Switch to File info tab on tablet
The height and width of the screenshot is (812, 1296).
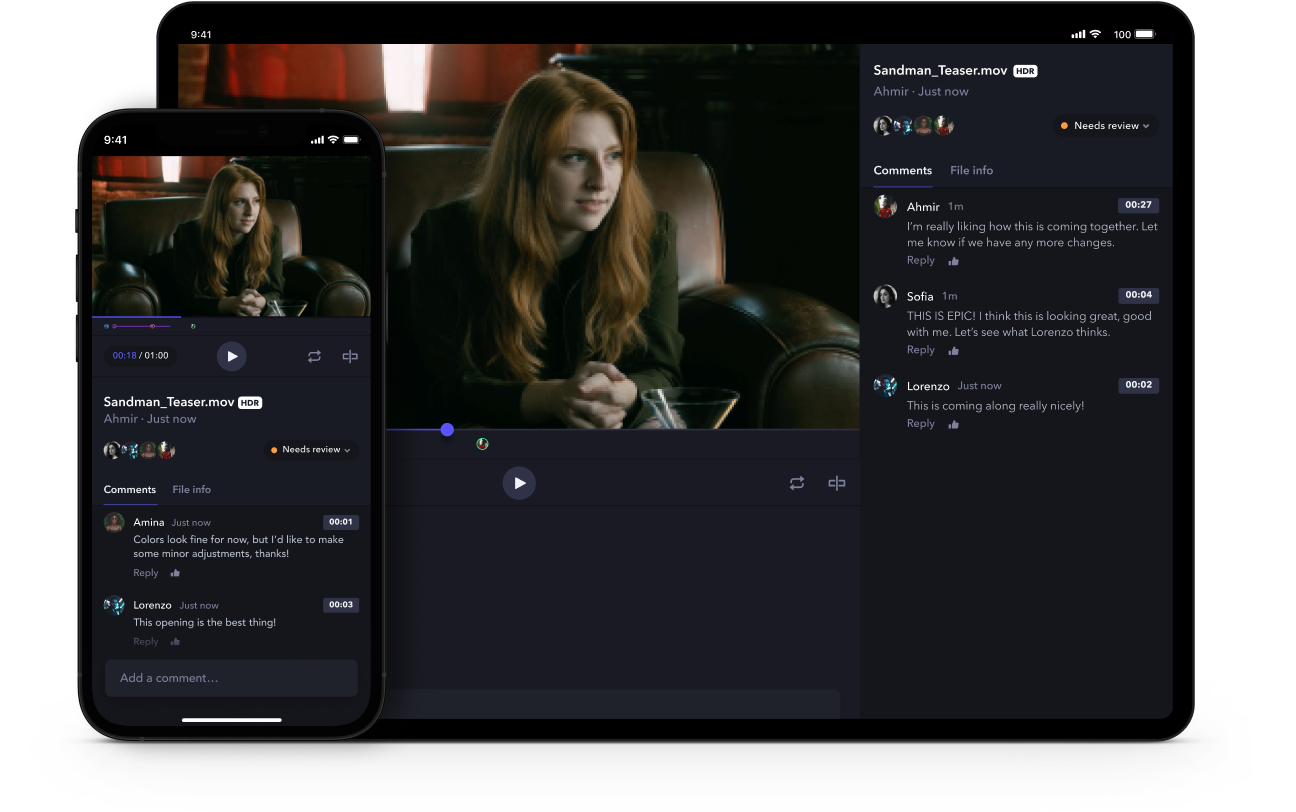(x=971, y=170)
